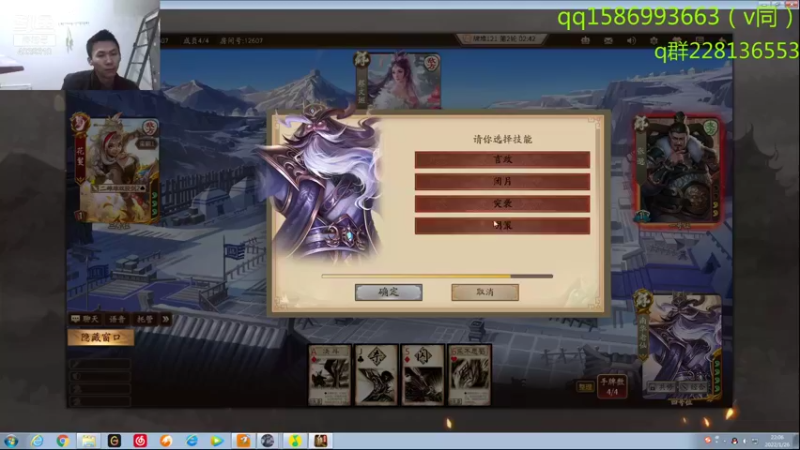Click the right opponent red-bordered character card
The width and height of the screenshot is (800, 450).
coord(678,171)
